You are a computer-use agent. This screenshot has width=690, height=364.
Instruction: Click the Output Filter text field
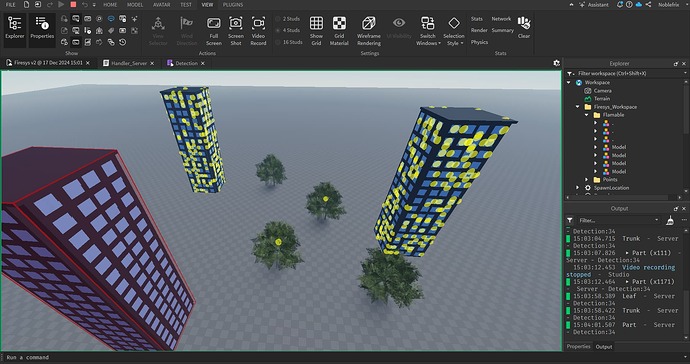pyautogui.click(x=618, y=220)
